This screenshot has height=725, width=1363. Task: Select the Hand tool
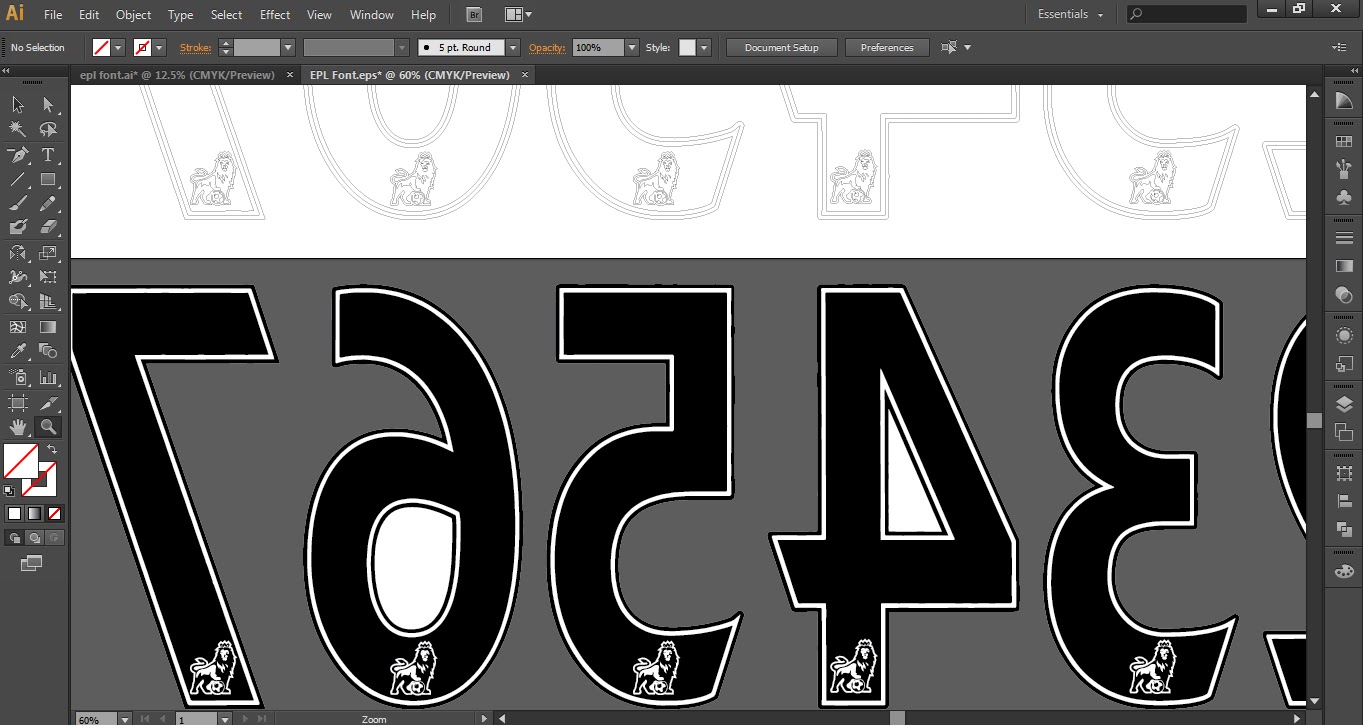18,427
